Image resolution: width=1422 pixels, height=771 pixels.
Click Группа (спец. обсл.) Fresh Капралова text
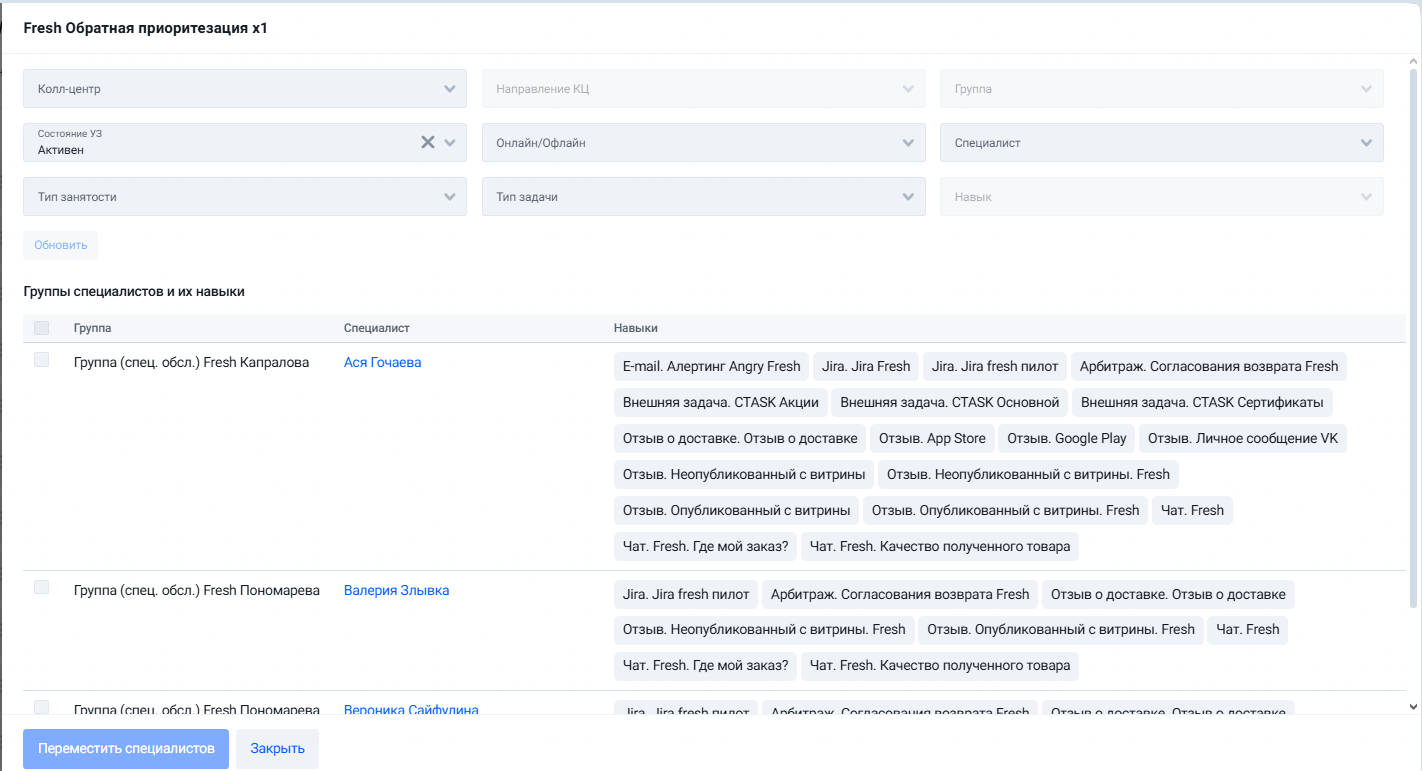point(192,362)
